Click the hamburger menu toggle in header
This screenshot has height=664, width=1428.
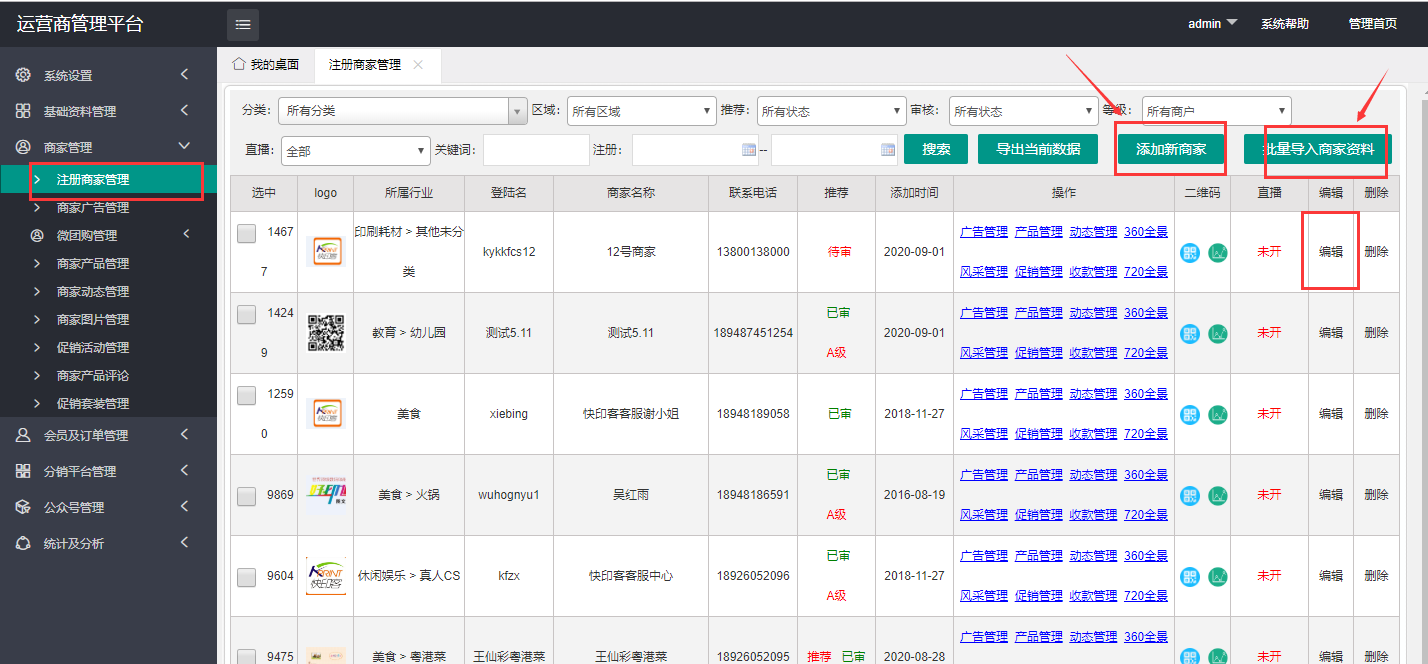click(x=242, y=25)
